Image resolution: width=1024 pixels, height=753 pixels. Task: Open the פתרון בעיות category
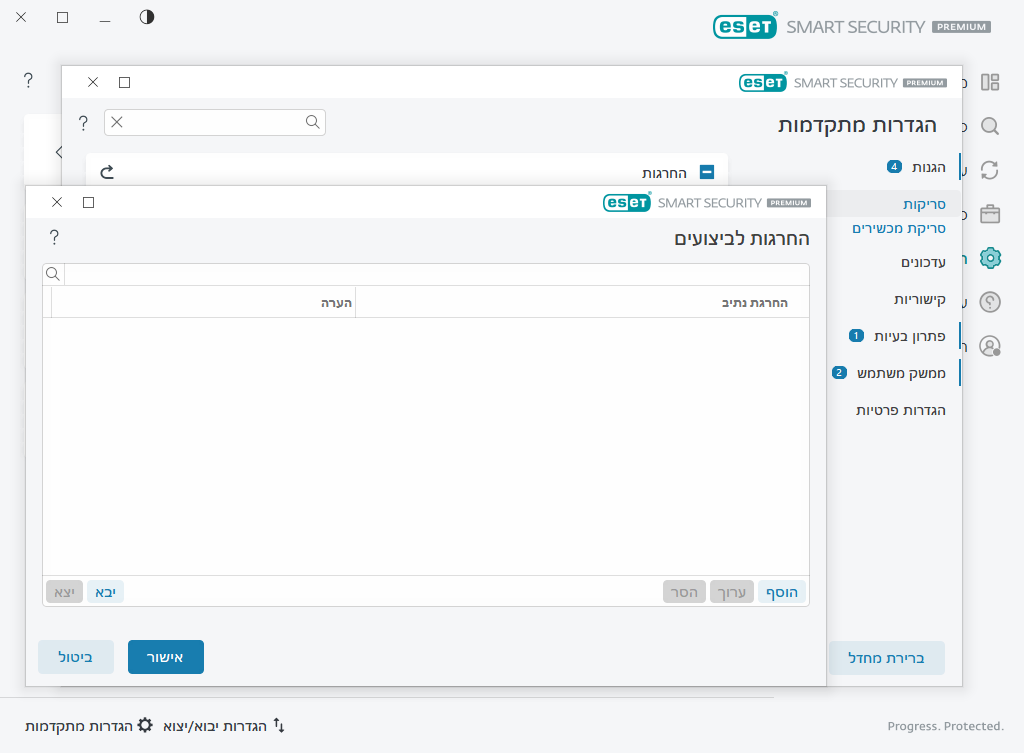click(x=910, y=336)
